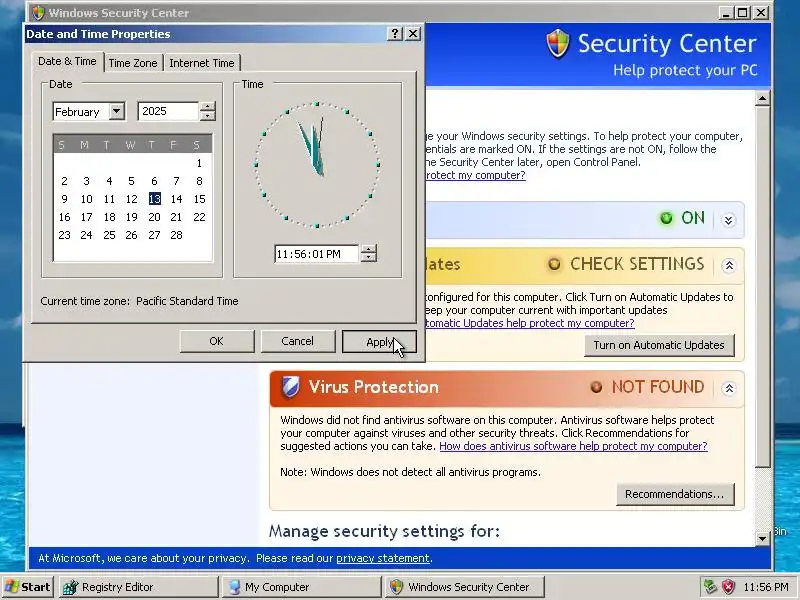This screenshot has width=800, height=600.
Task: Click Turn on Automatic Updates button
Action: pyautogui.click(x=659, y=345)
